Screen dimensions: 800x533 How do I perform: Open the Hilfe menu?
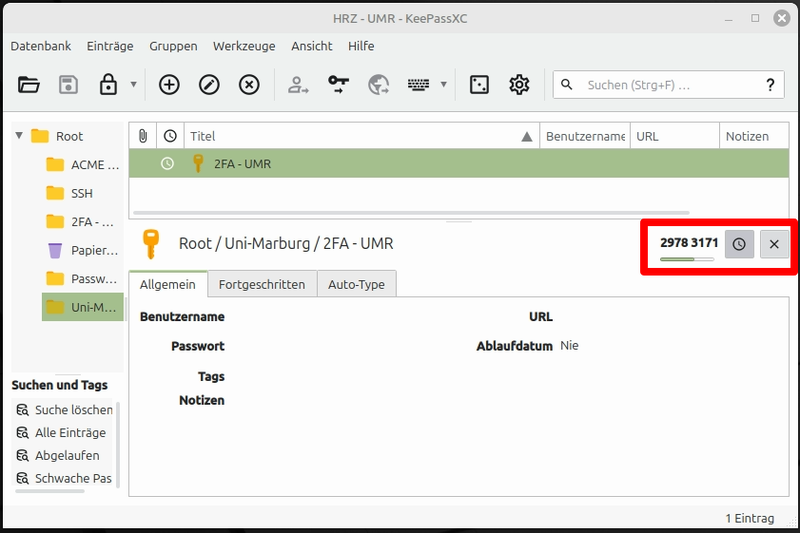[x=361, y=46]
